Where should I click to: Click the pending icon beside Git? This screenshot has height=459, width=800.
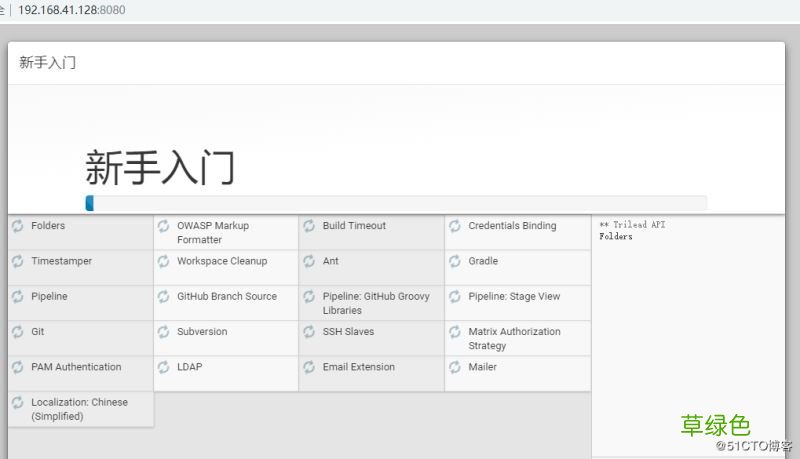coord(18,332)
